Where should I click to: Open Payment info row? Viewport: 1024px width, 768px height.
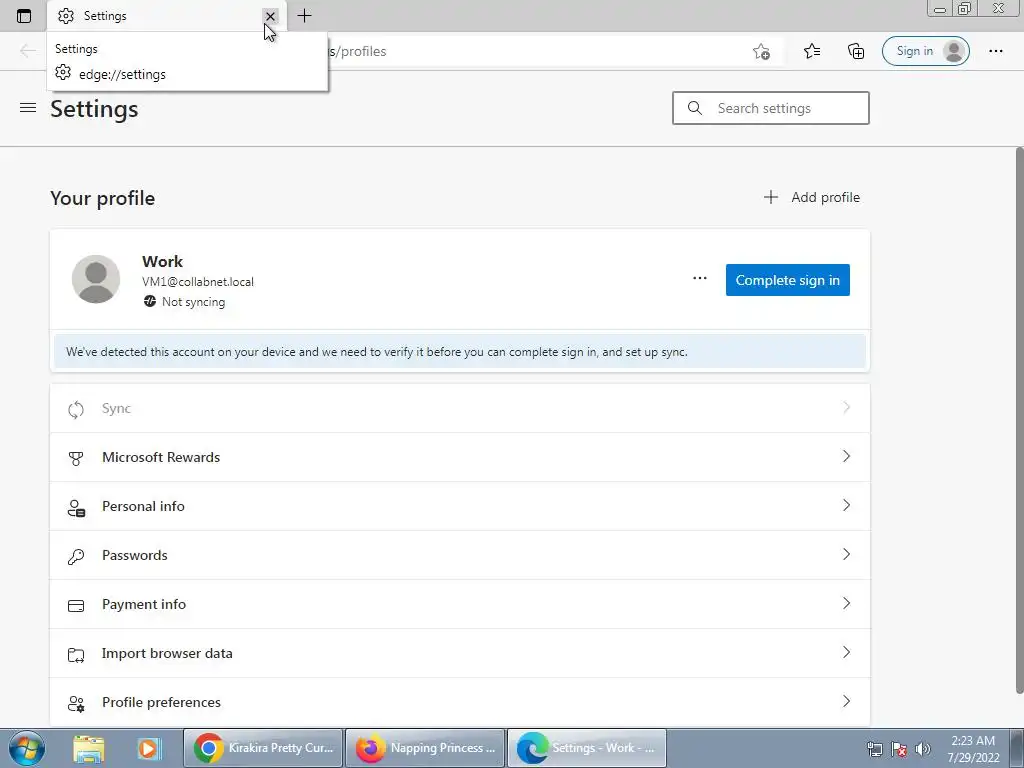460,604
